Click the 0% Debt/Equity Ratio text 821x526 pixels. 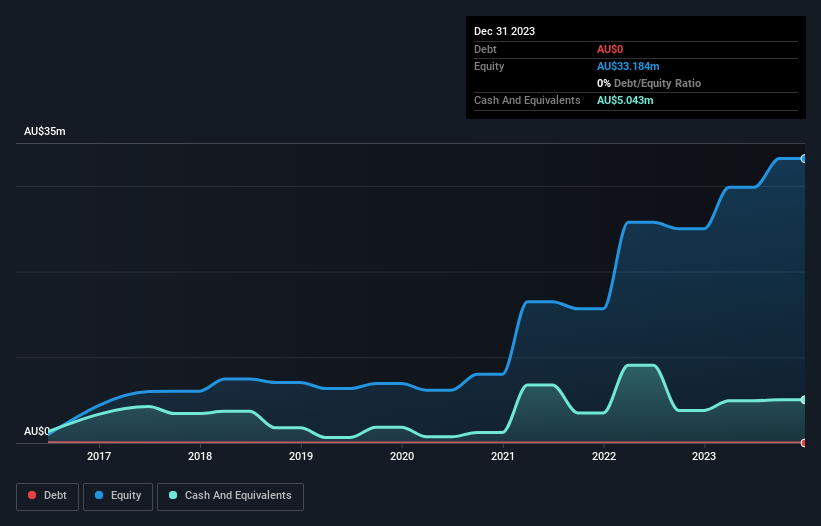click(x=649, y=83)
